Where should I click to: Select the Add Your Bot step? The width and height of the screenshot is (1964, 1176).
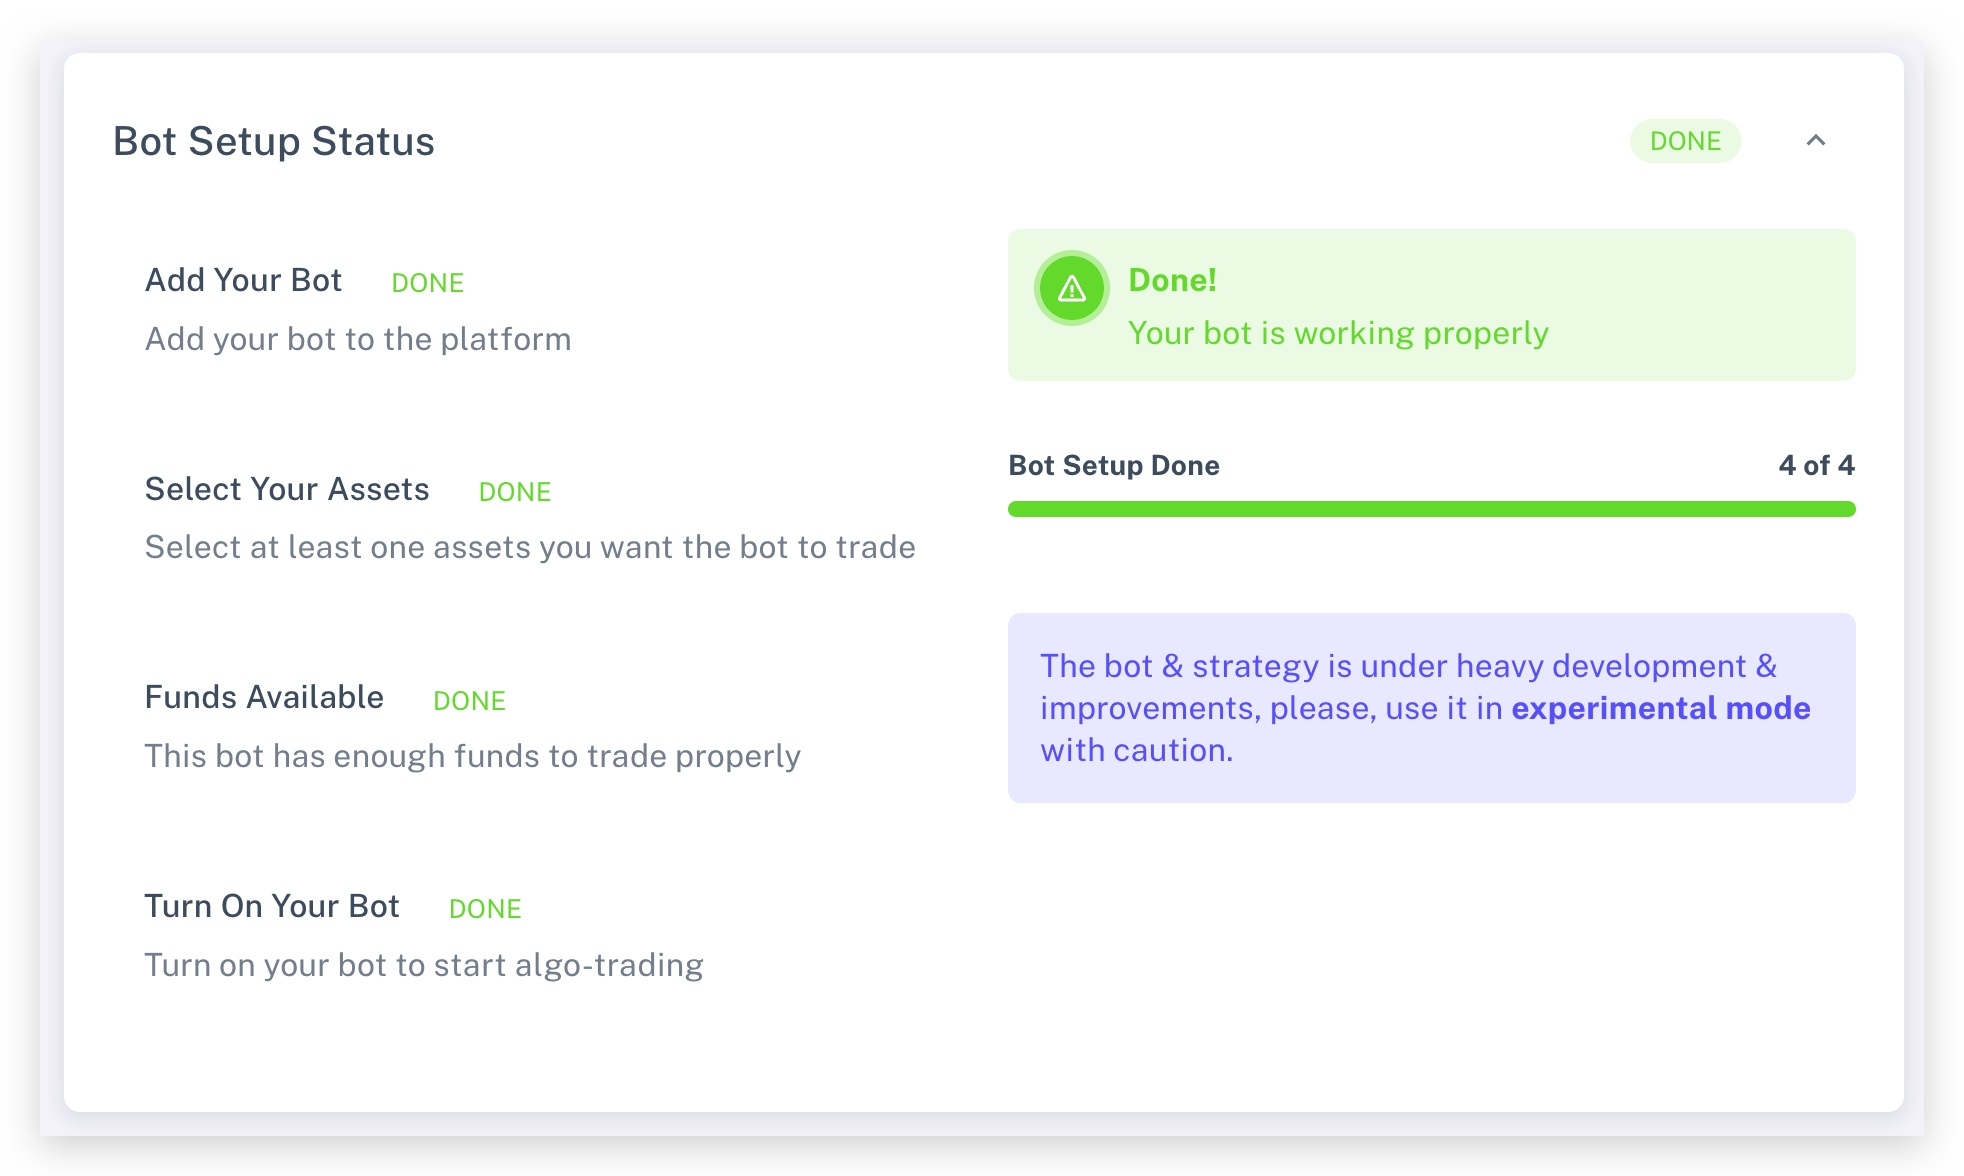(x=243, y=280)
